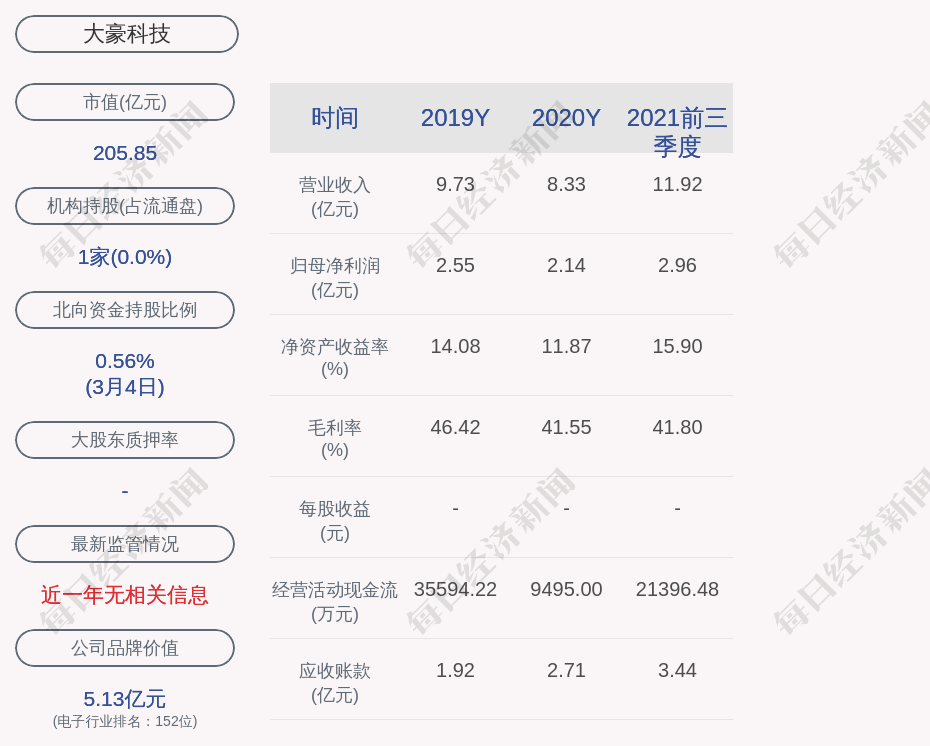930x746 pixels.
Task: Click the 应收账款 2021 value 3.44
Action: coord(677,670)
